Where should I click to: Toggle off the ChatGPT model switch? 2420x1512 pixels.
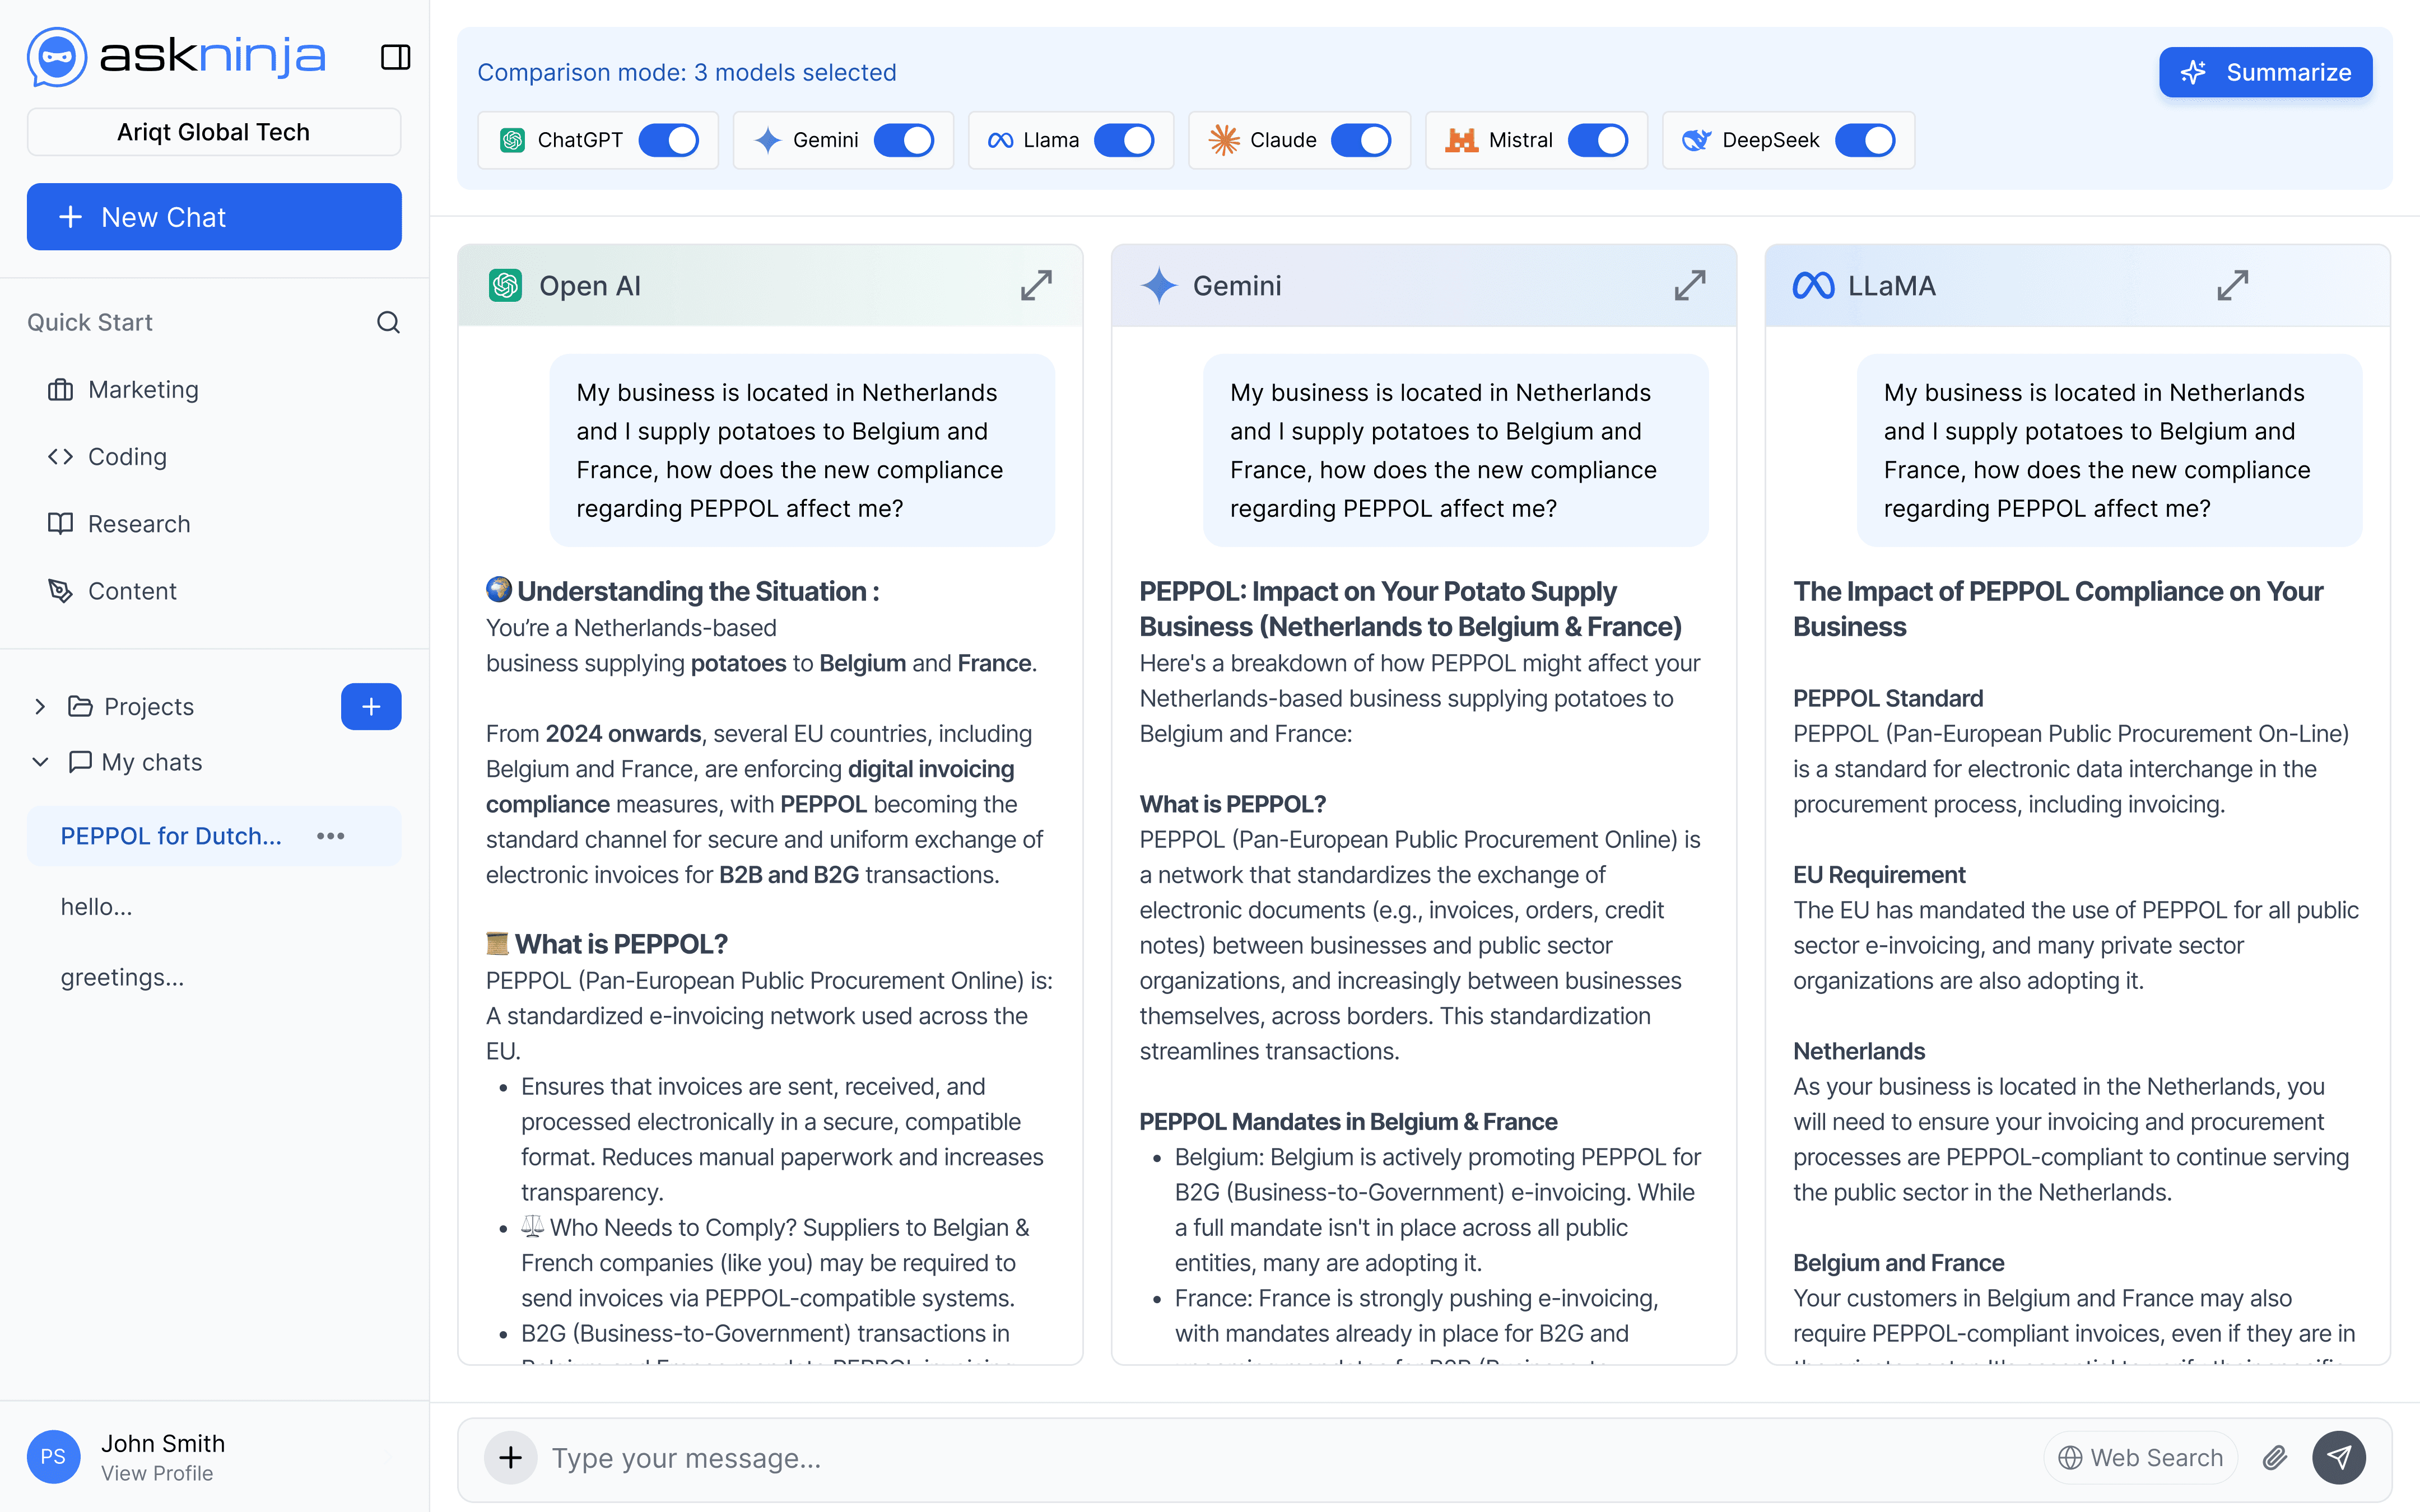pyautogui.click(x=669, y=140)
